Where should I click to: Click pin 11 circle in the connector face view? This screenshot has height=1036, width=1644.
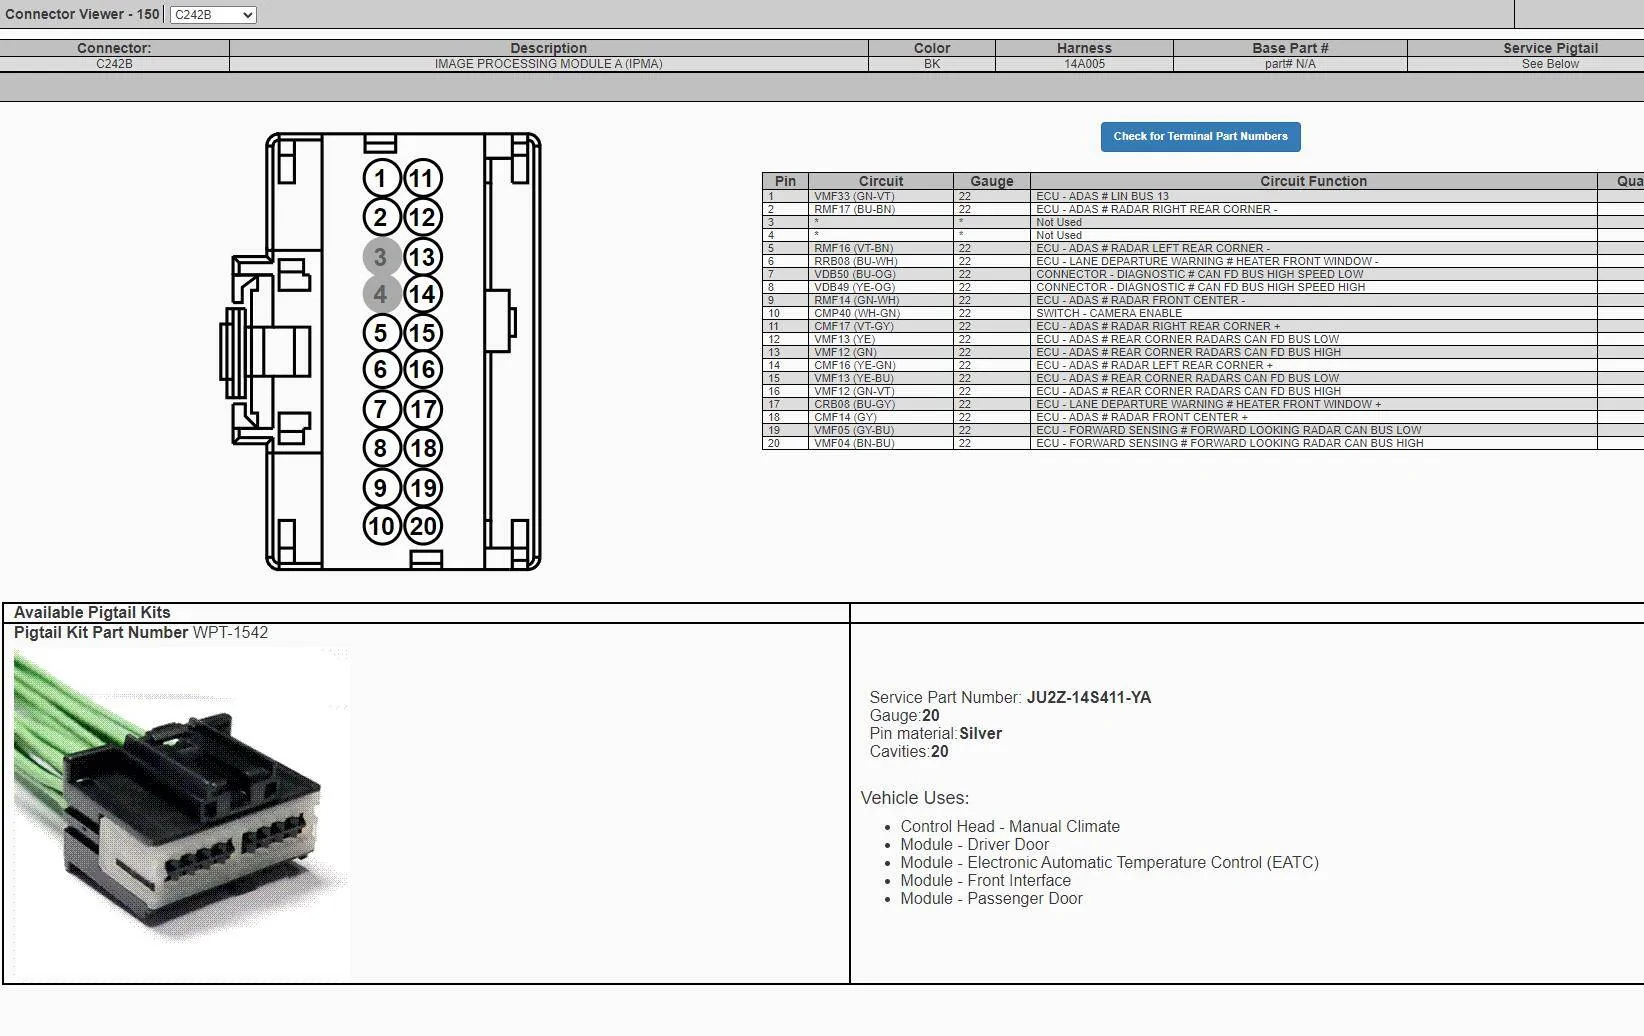click(422, 178)
